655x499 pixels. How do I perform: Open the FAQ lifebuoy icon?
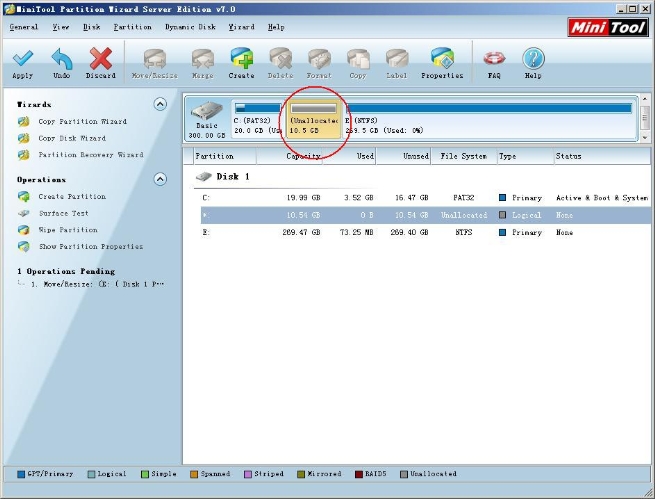494,58
